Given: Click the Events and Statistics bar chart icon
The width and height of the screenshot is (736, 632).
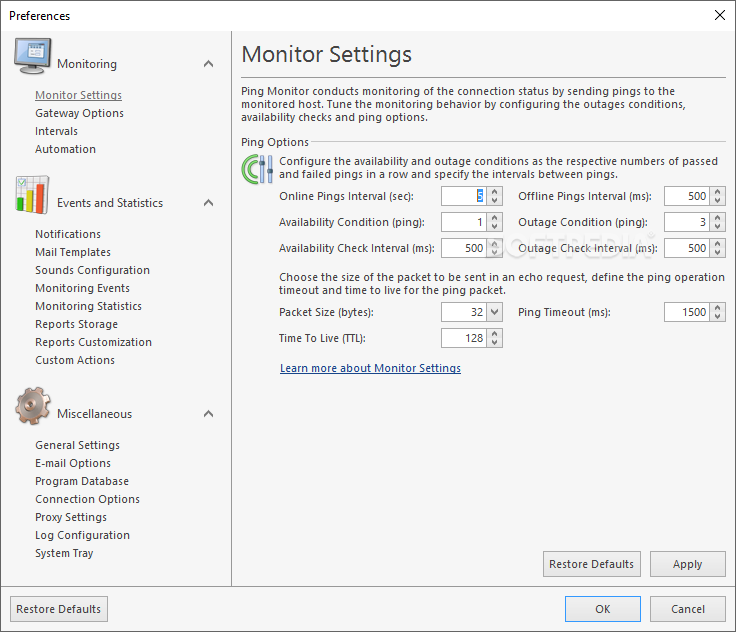Looking at the screenshot, I should (x=32, y=195).
